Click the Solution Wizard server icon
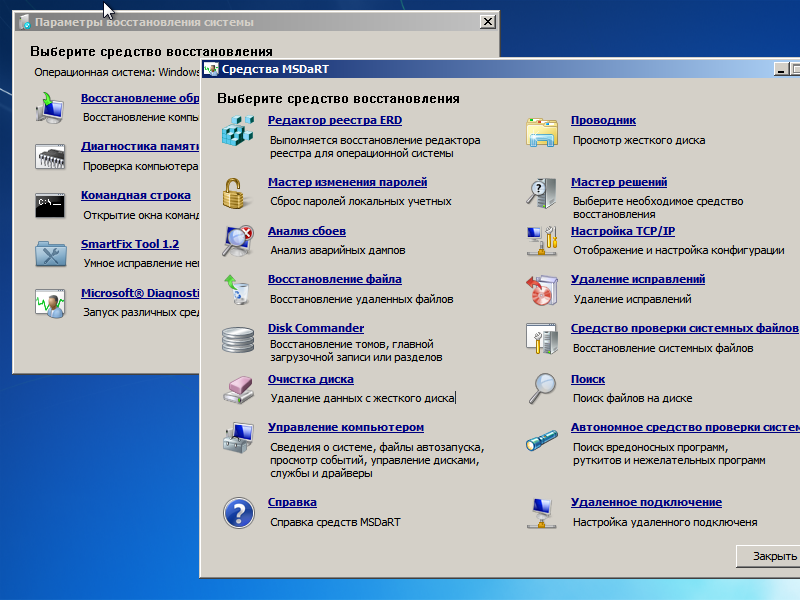The height and width of the screenshot is (600, 800). pyautogui.click(x=541, y=193)
